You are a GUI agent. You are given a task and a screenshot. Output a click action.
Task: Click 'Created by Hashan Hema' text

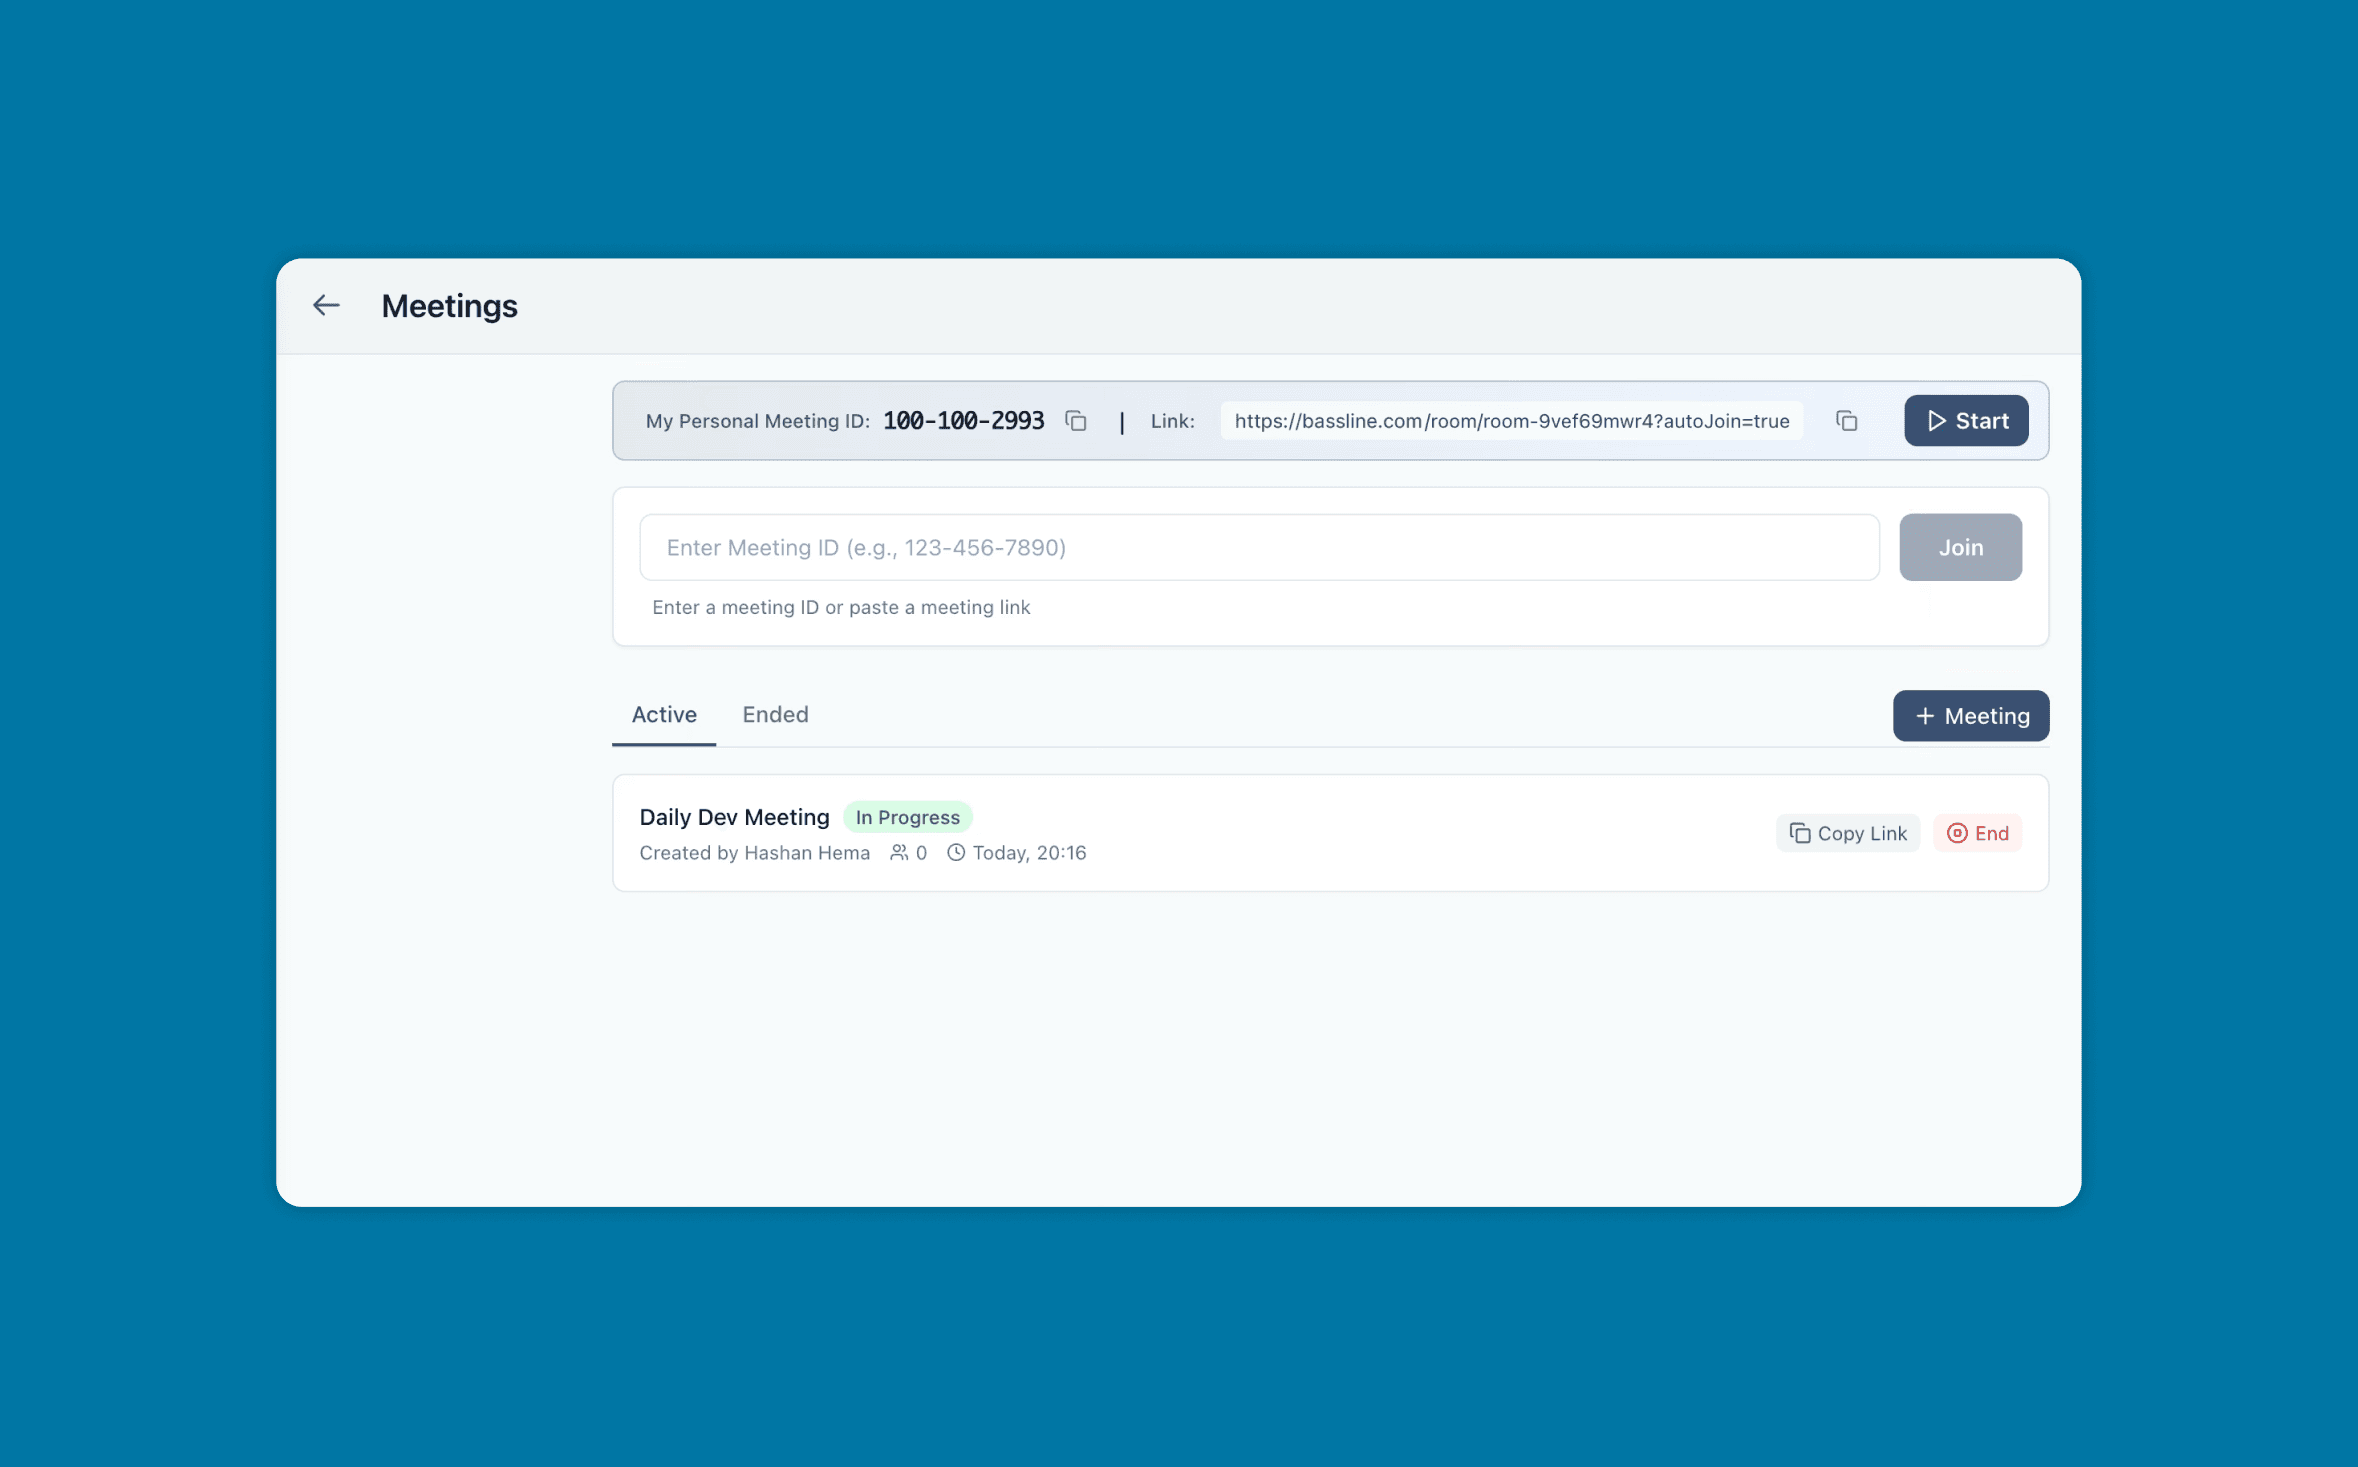pos(754,853)
